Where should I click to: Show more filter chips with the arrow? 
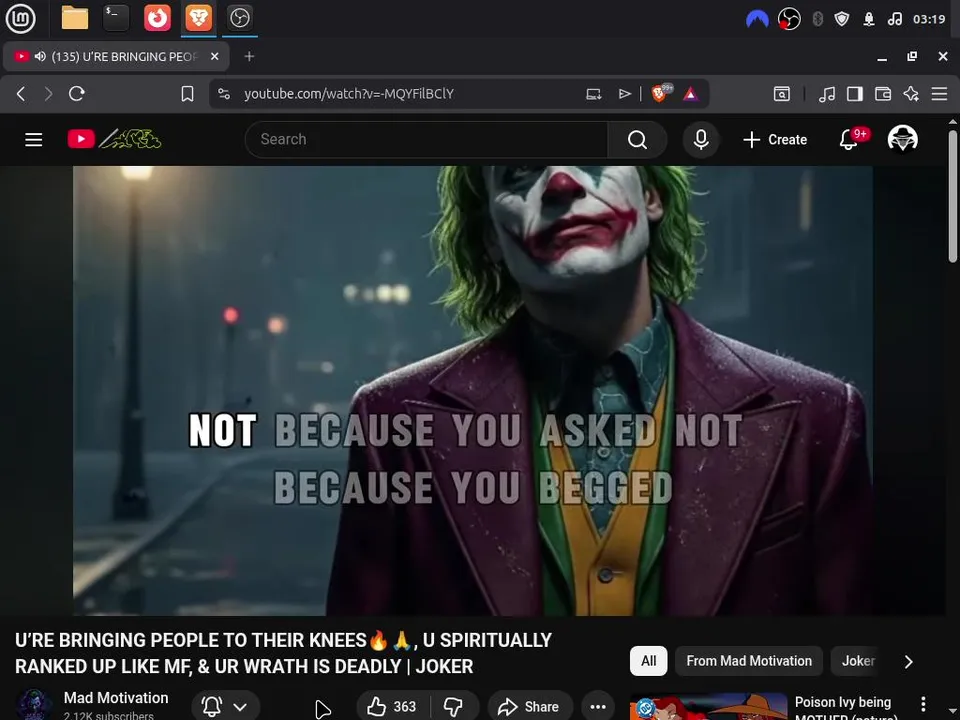point(909,661)
